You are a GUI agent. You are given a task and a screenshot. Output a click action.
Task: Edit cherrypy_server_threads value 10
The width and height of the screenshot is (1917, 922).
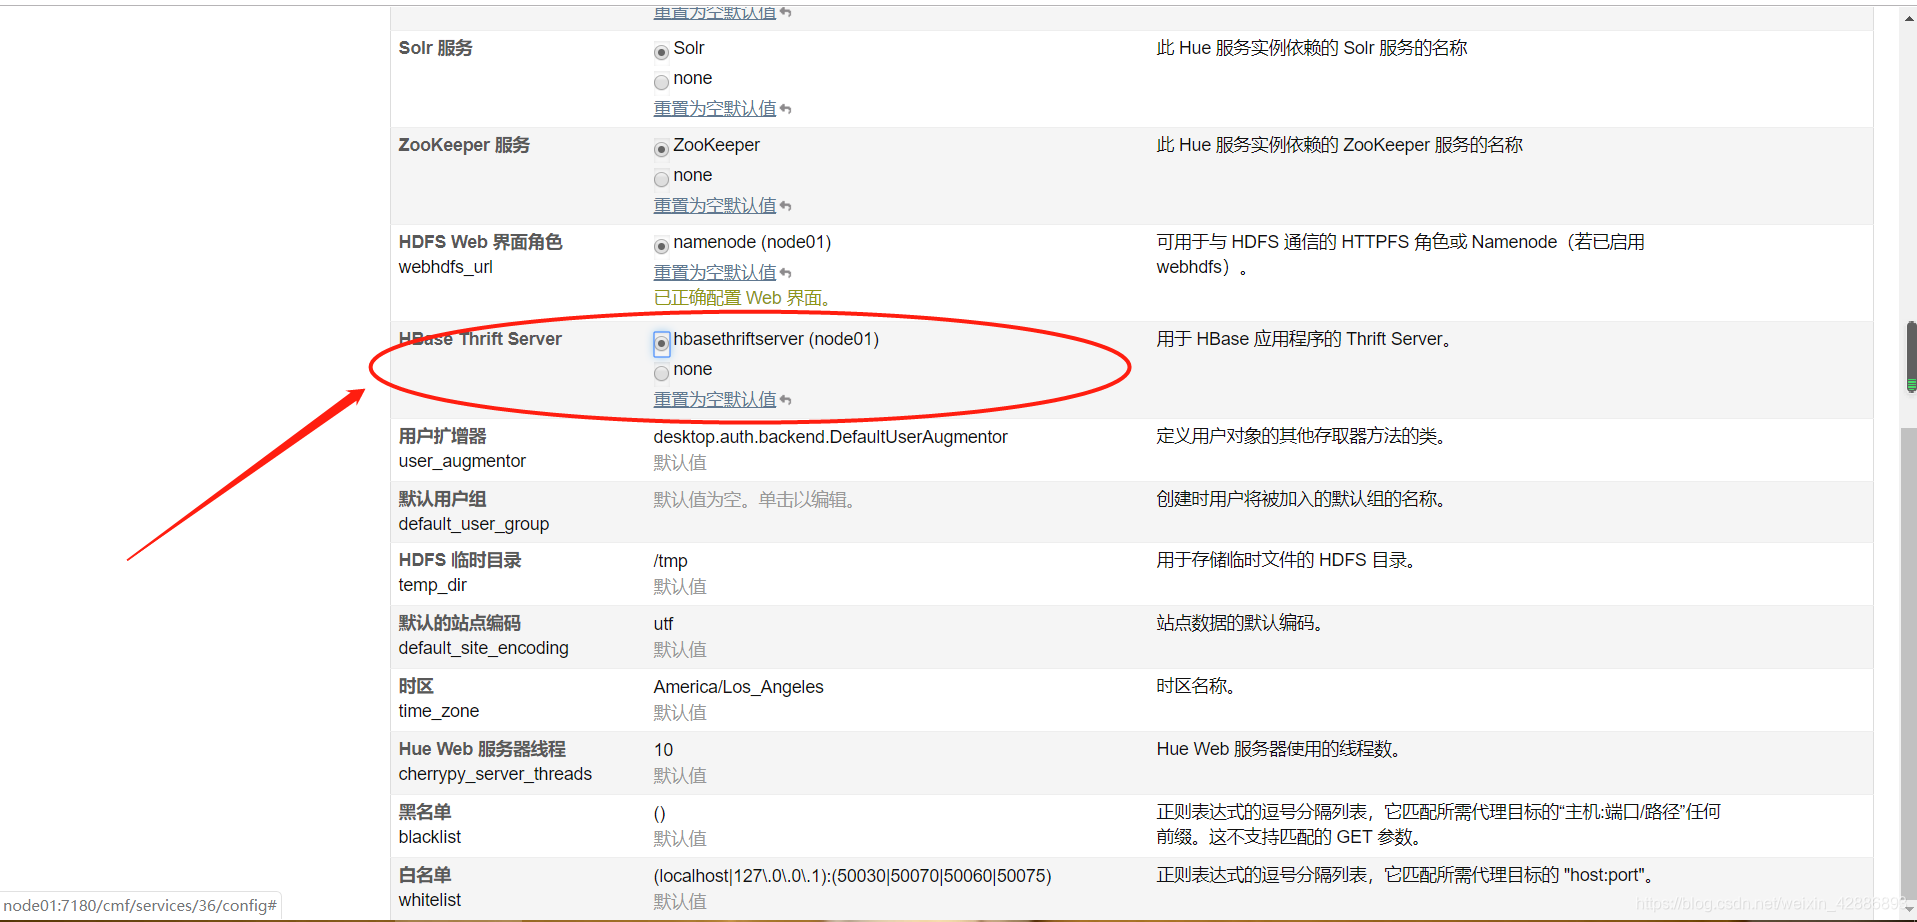pyautogui.click(x=664, y=750)
